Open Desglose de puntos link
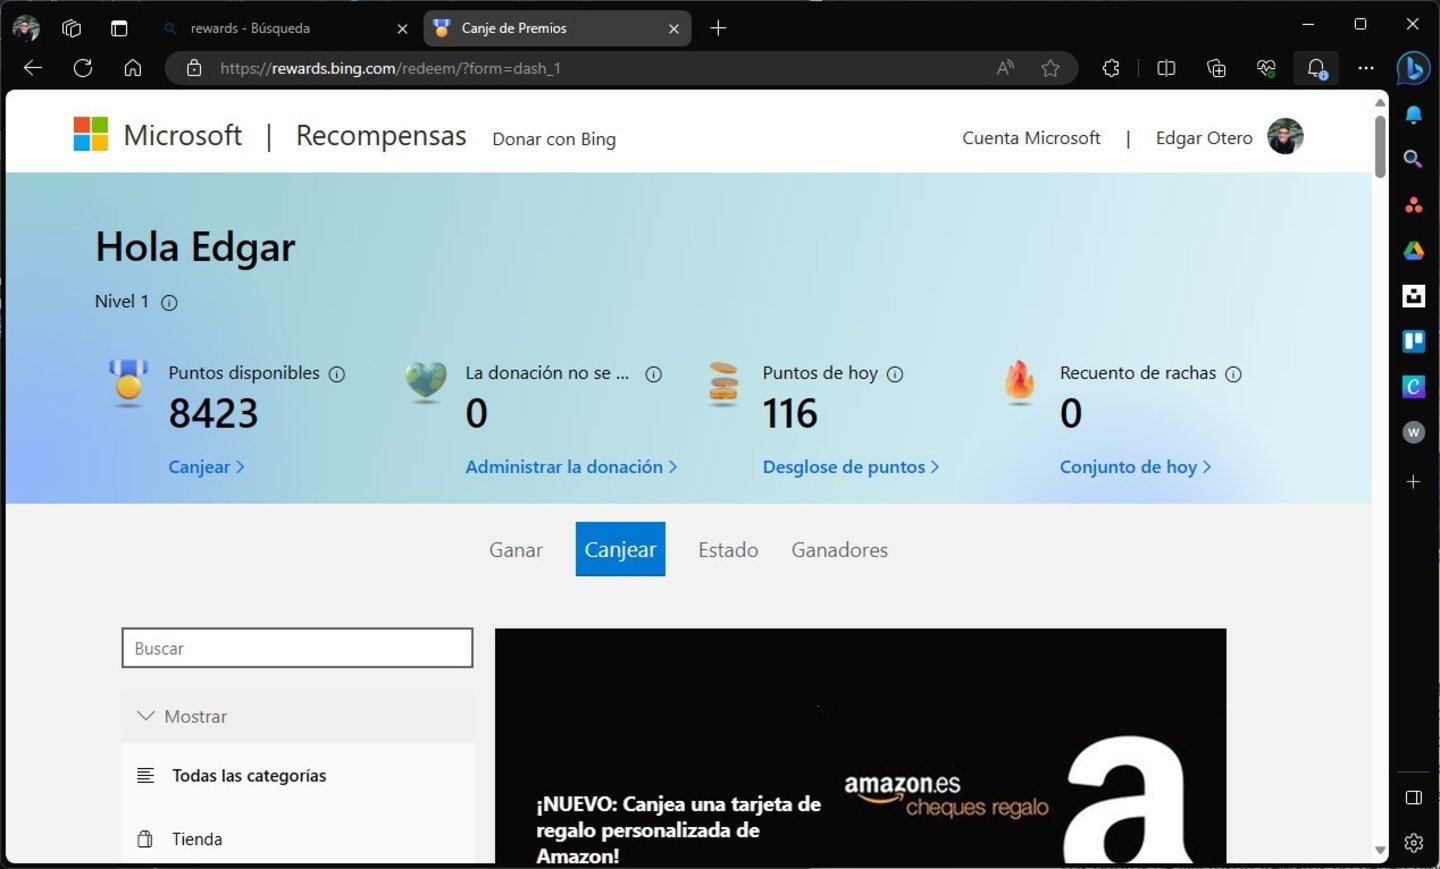Screen dimensions: 1440x869 (851, 467)
